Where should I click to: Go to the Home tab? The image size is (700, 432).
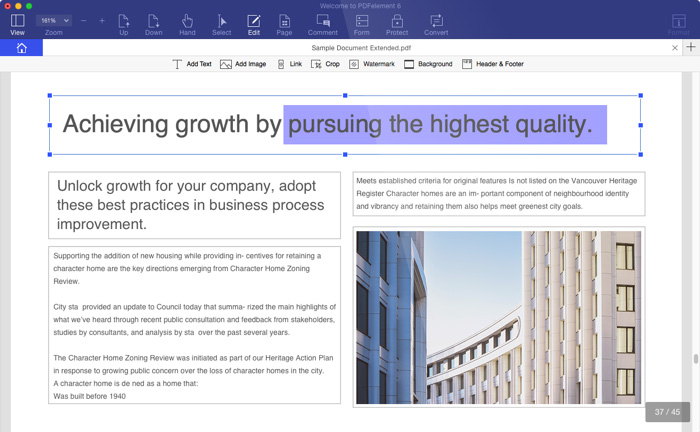[x=21, y=48]
